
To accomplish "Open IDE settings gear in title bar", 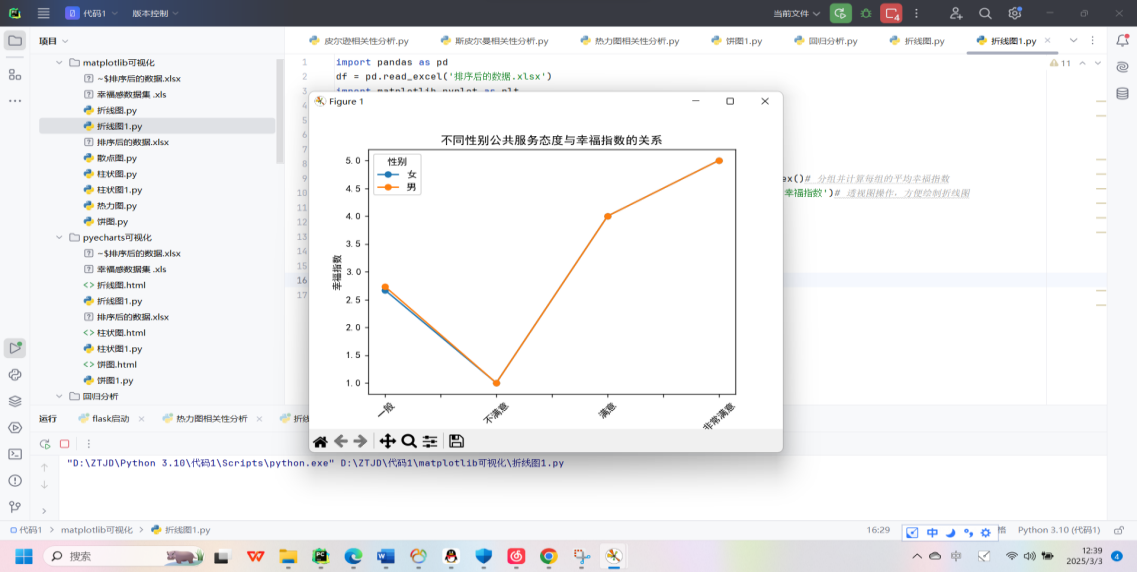I will click(1014, 13).
